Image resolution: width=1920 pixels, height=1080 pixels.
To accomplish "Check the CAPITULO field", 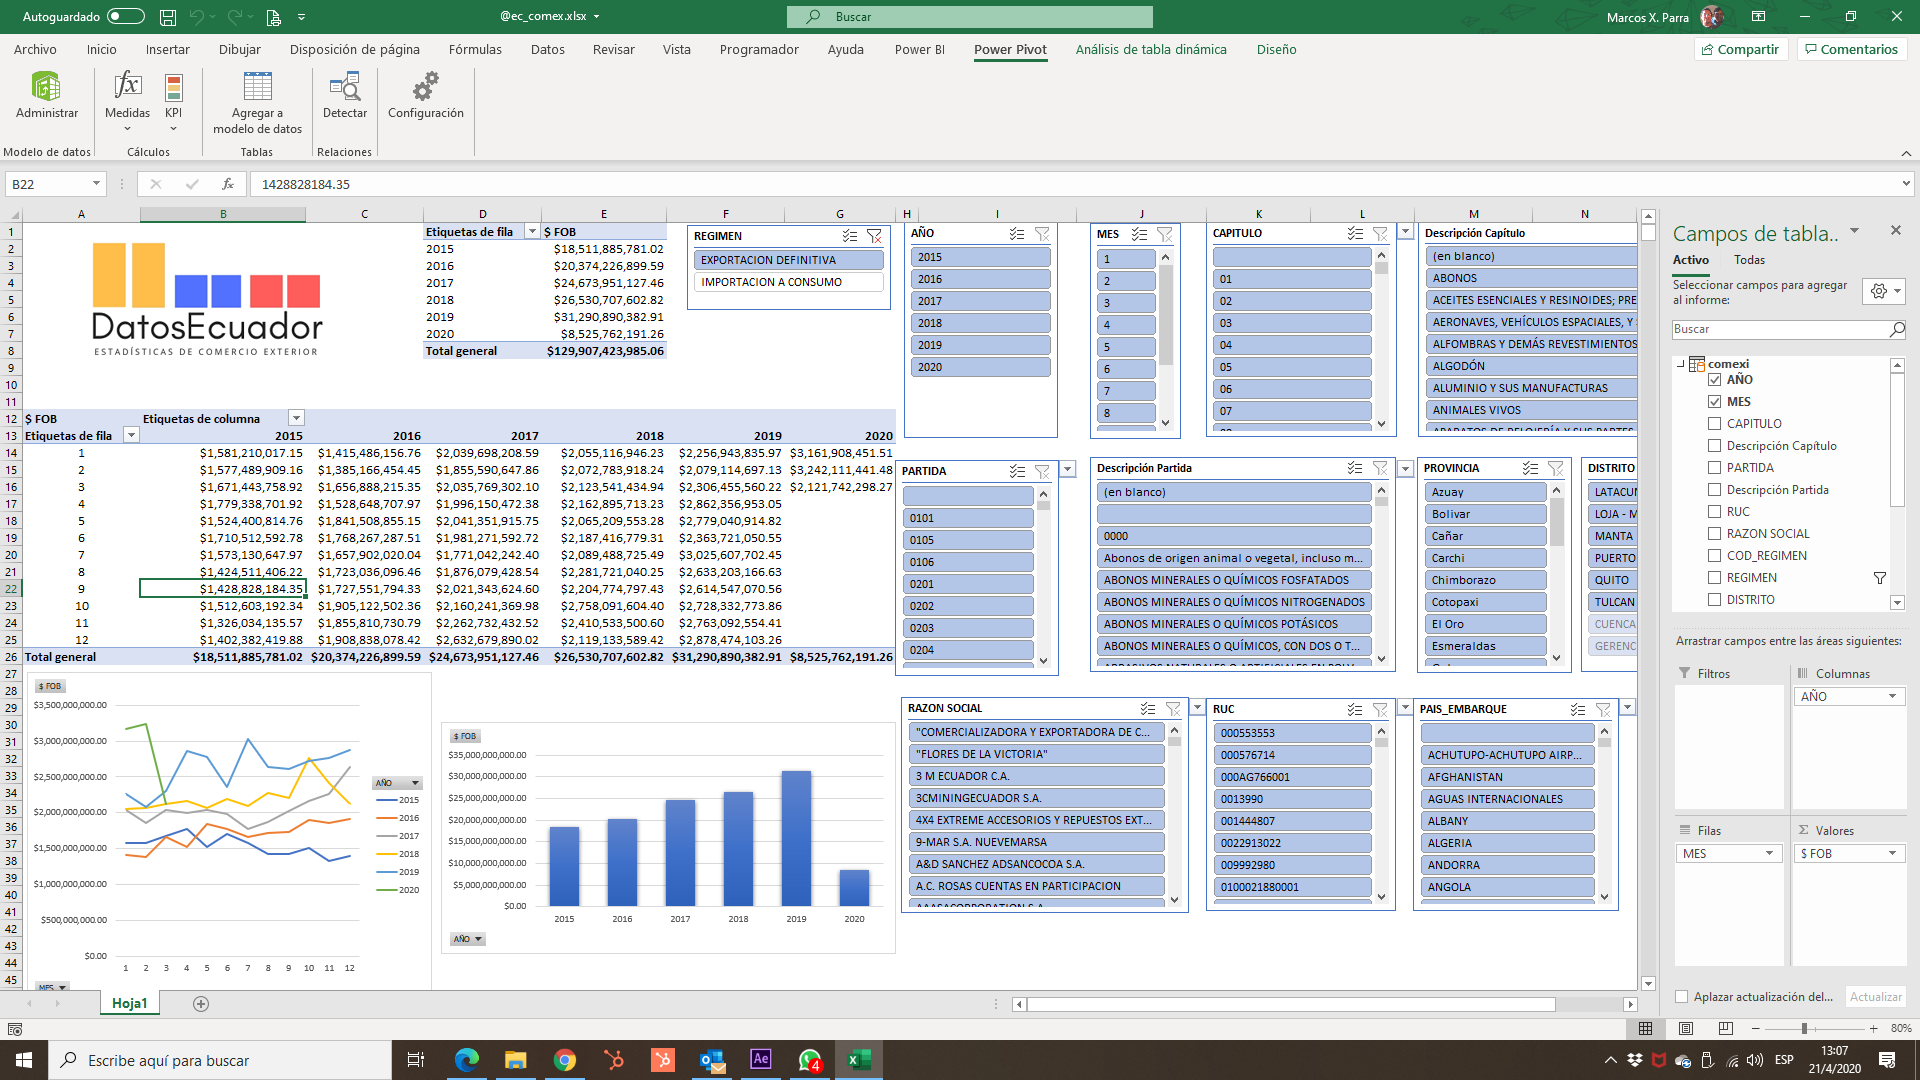I will [x=1715, y=424].
